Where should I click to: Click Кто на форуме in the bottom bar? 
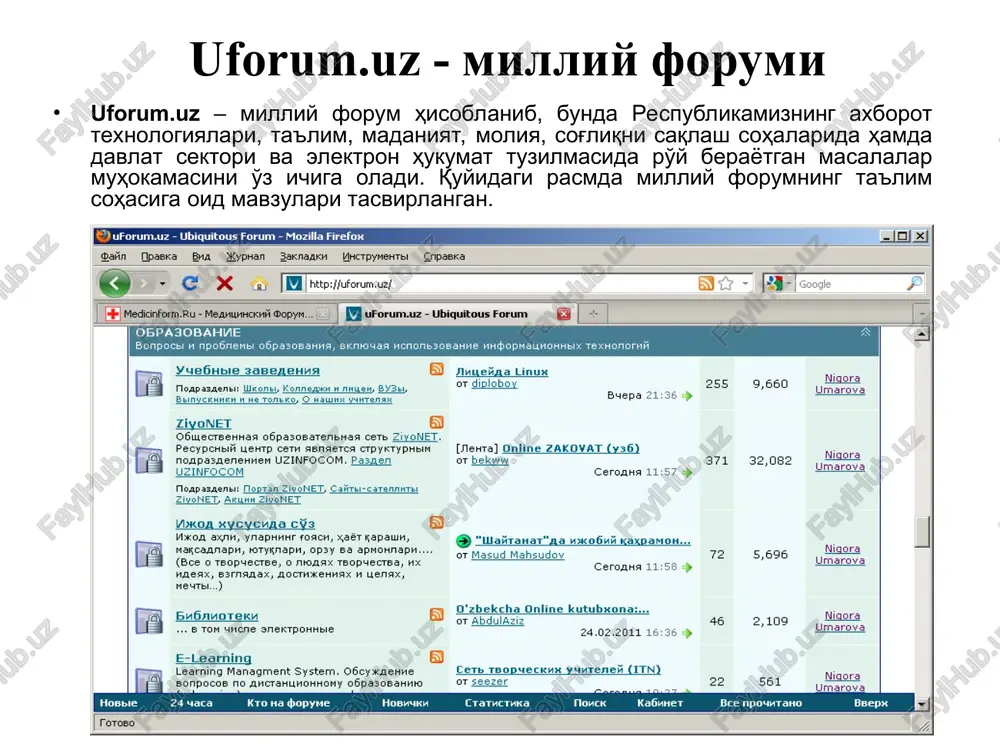pos(288,703)
